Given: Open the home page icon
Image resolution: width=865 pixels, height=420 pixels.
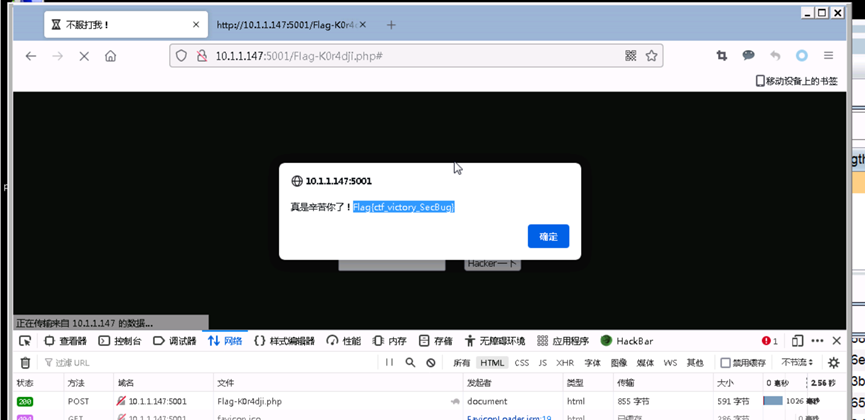Looking at the screenshot, I should (111, 56).
